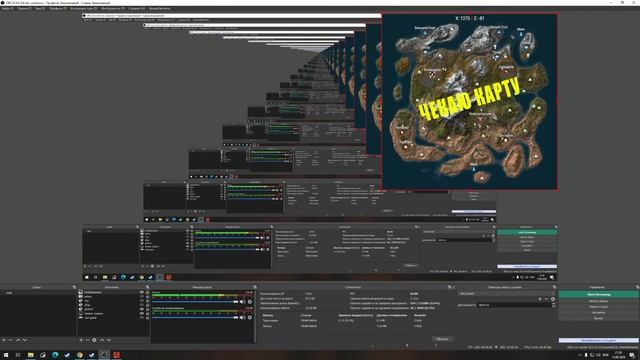This screenshot has height=360, width=640.
Task: Open the Профиль menu
Action: pos(58,8)
